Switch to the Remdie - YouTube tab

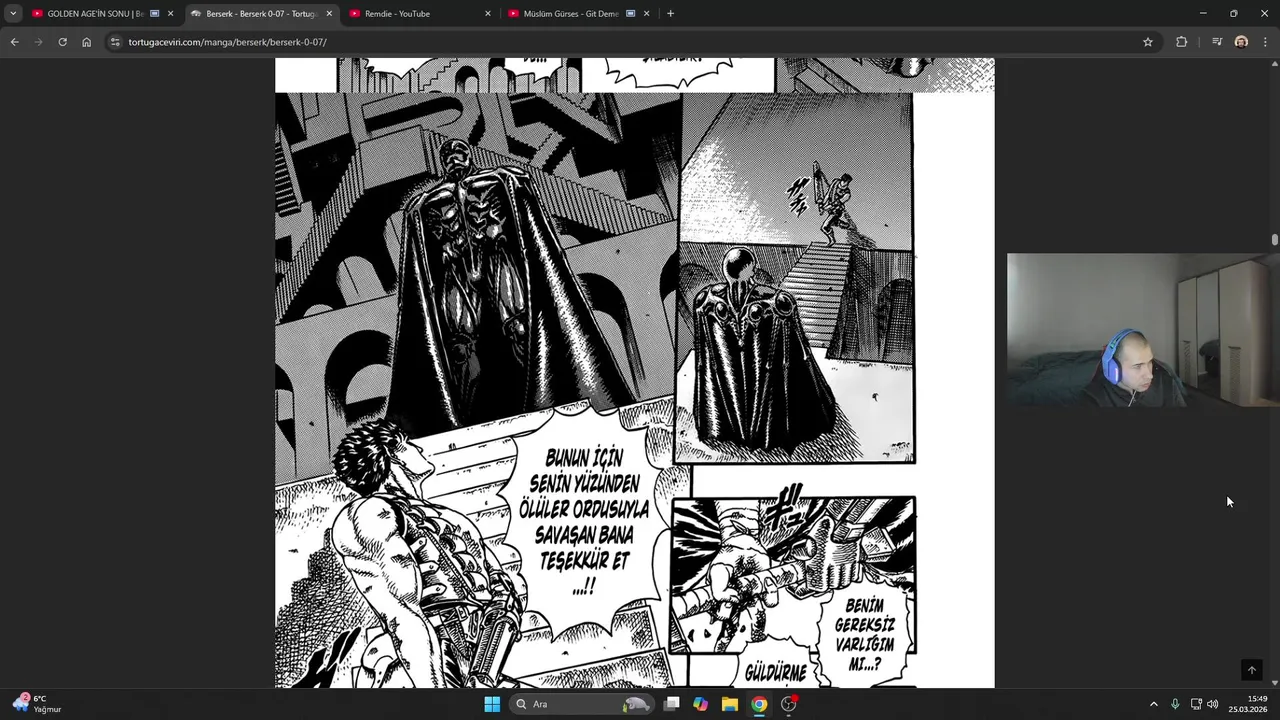click(420, 14)
